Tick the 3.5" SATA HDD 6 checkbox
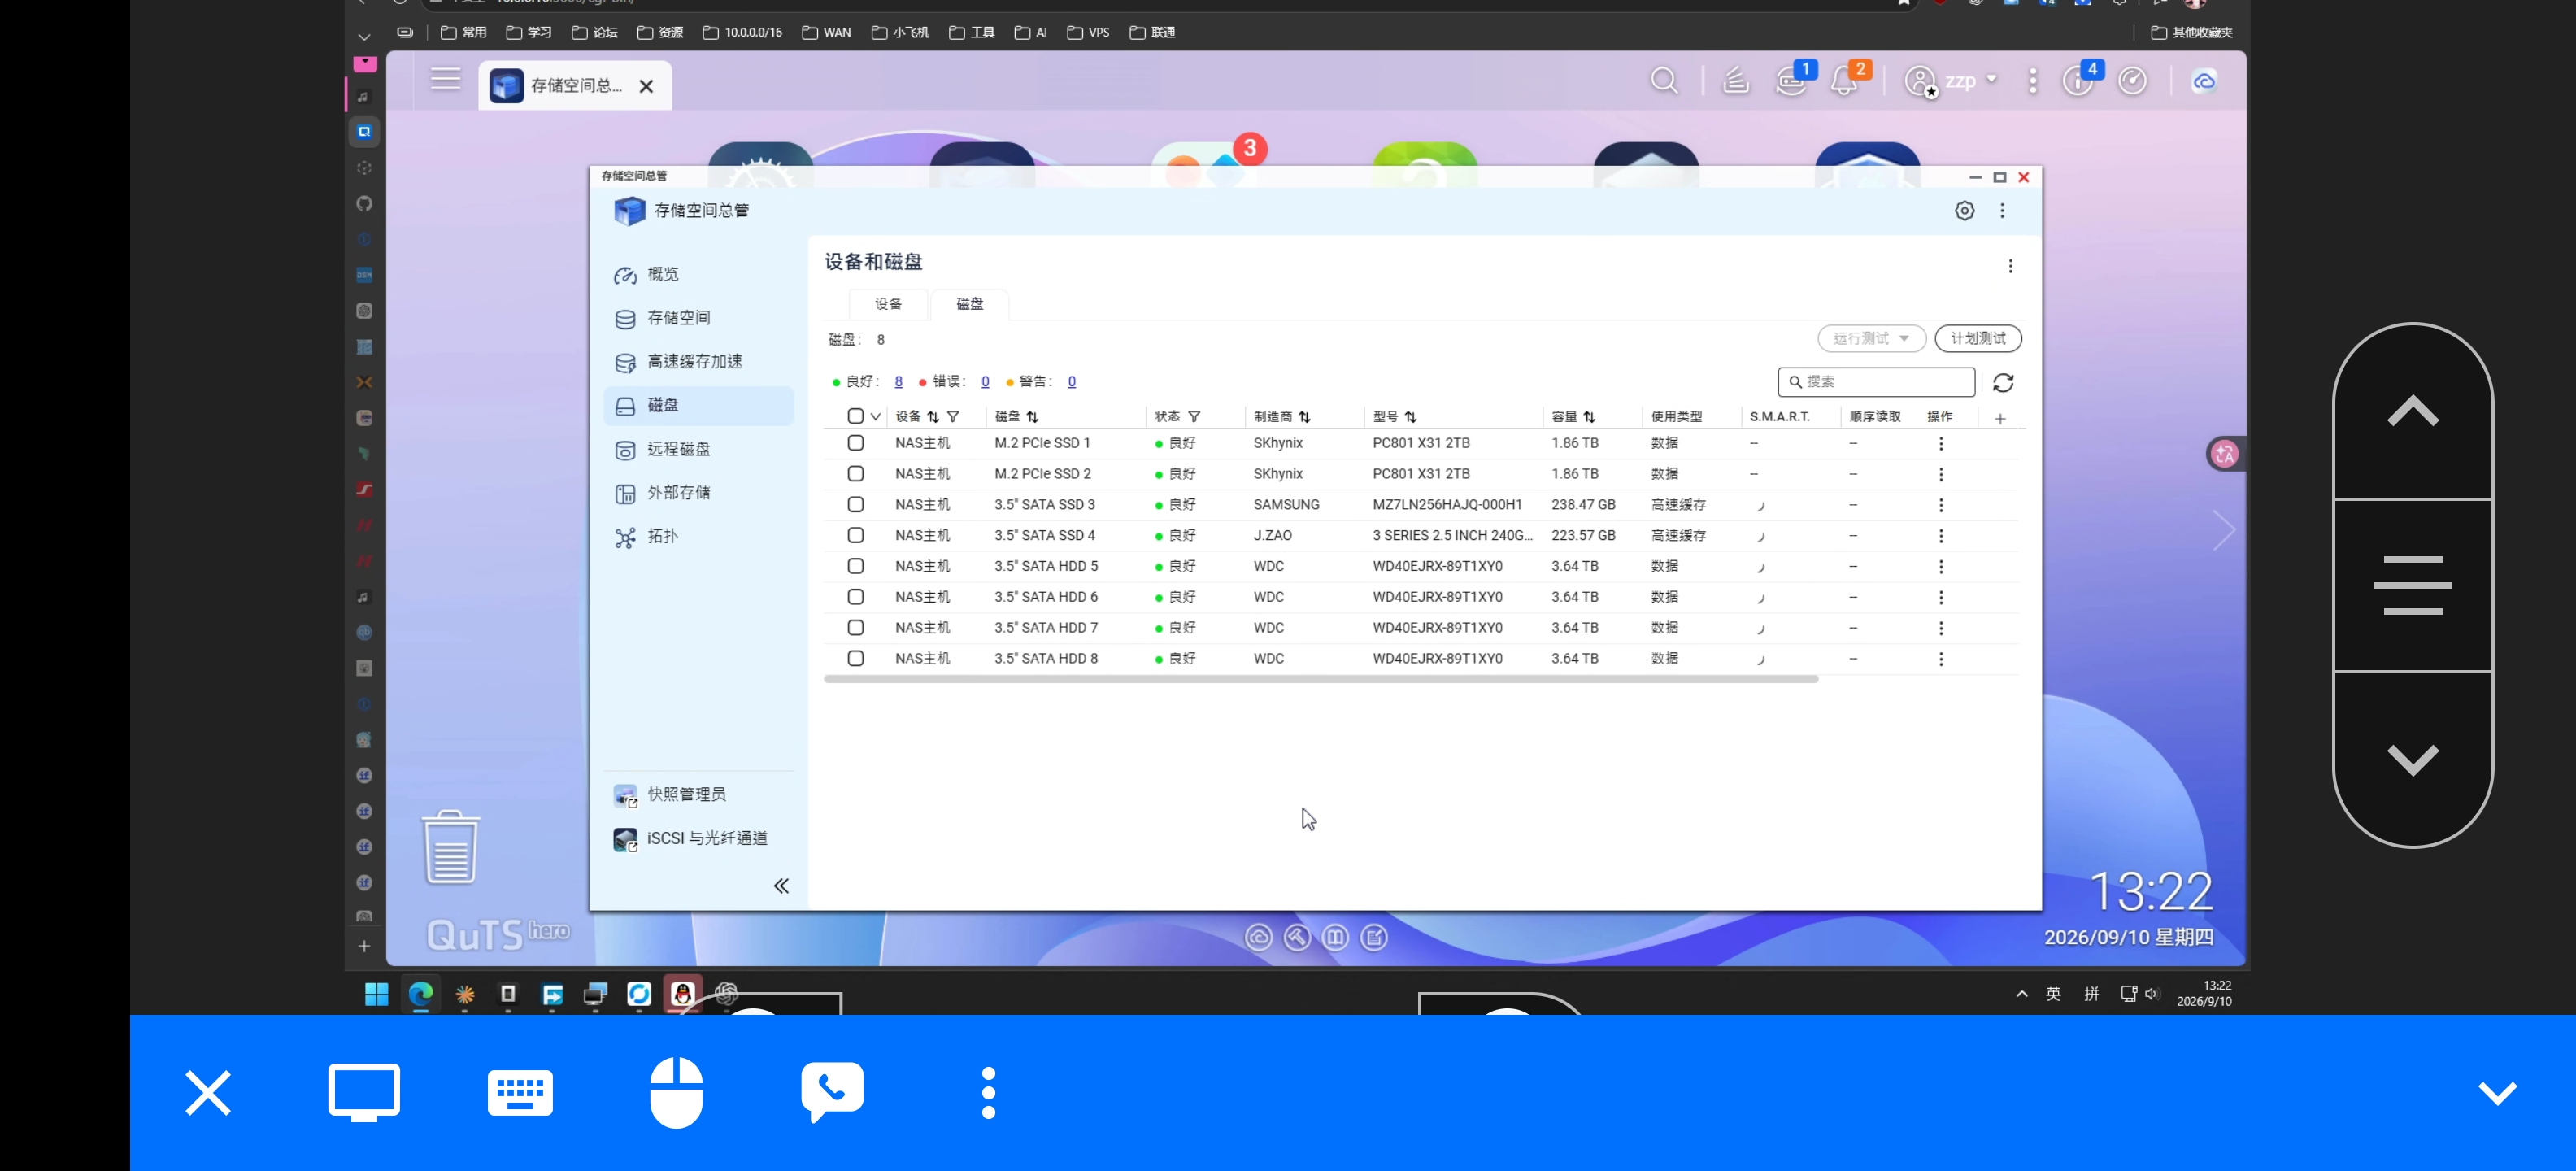Viewport: 2576px width, 1171px height. (855, 597)
